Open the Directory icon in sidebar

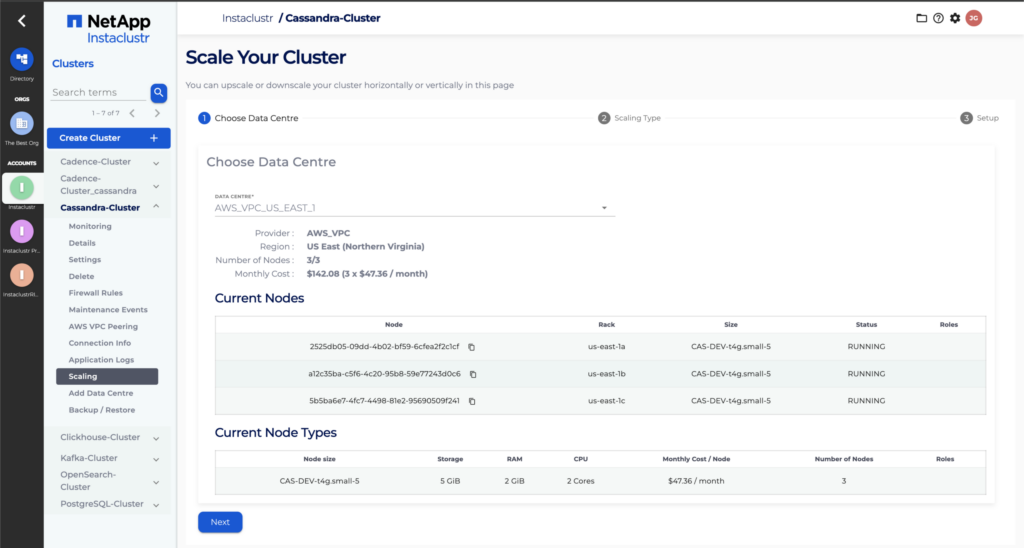click(x=21, y=59)
